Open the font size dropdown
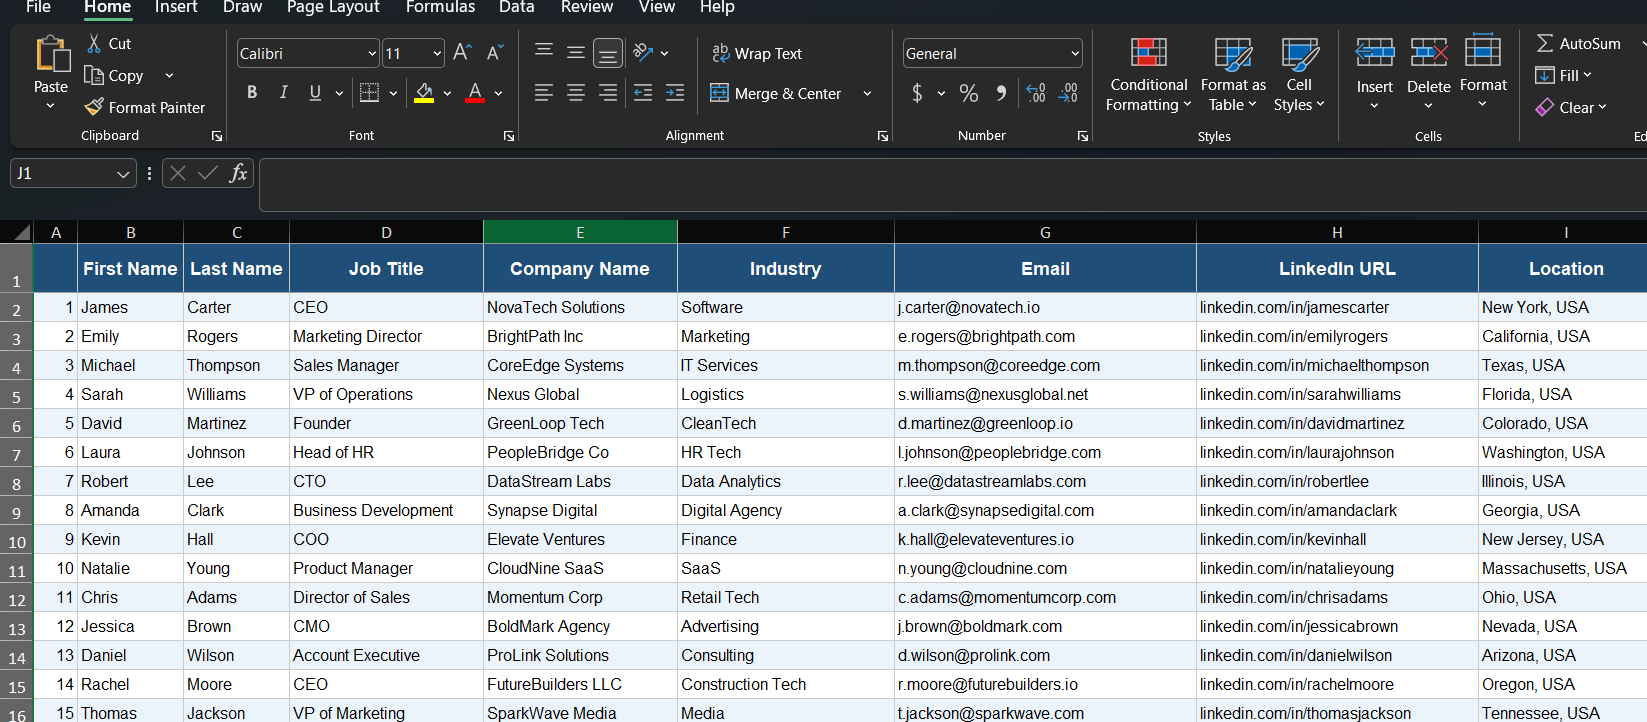The height and width of the screenshot is (722, 1647). tap(437, 53)
